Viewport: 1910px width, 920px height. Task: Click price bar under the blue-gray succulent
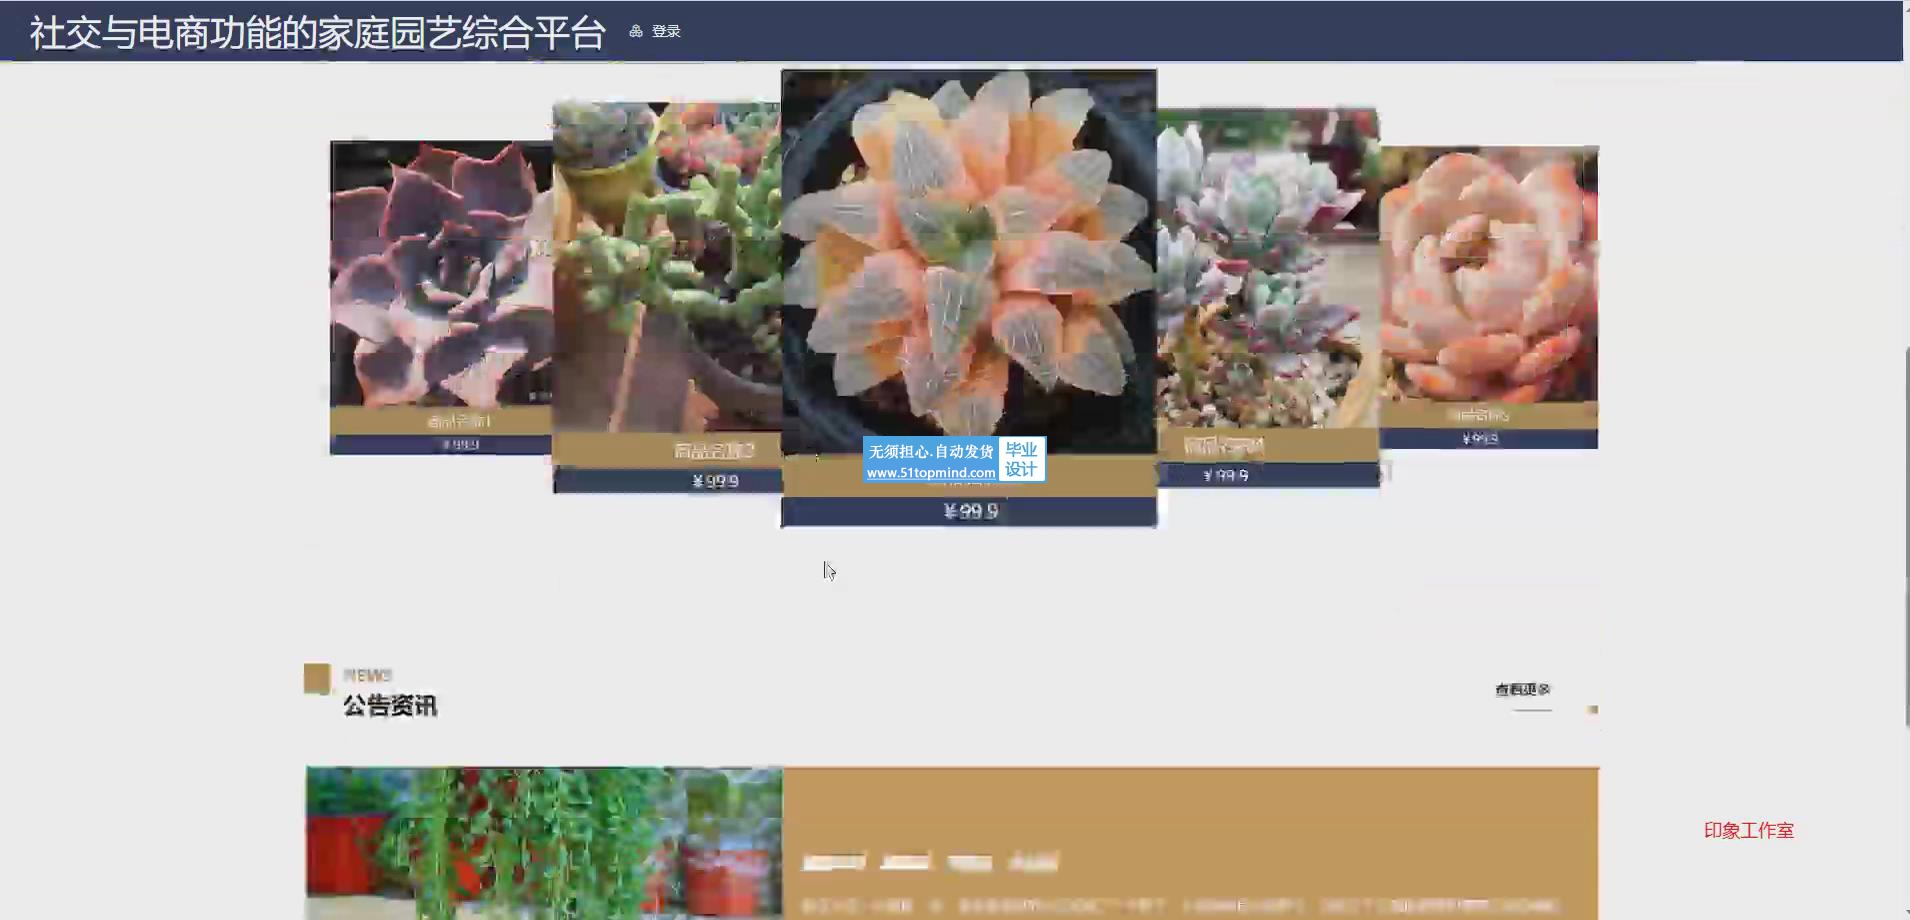tap(1267, 475)
